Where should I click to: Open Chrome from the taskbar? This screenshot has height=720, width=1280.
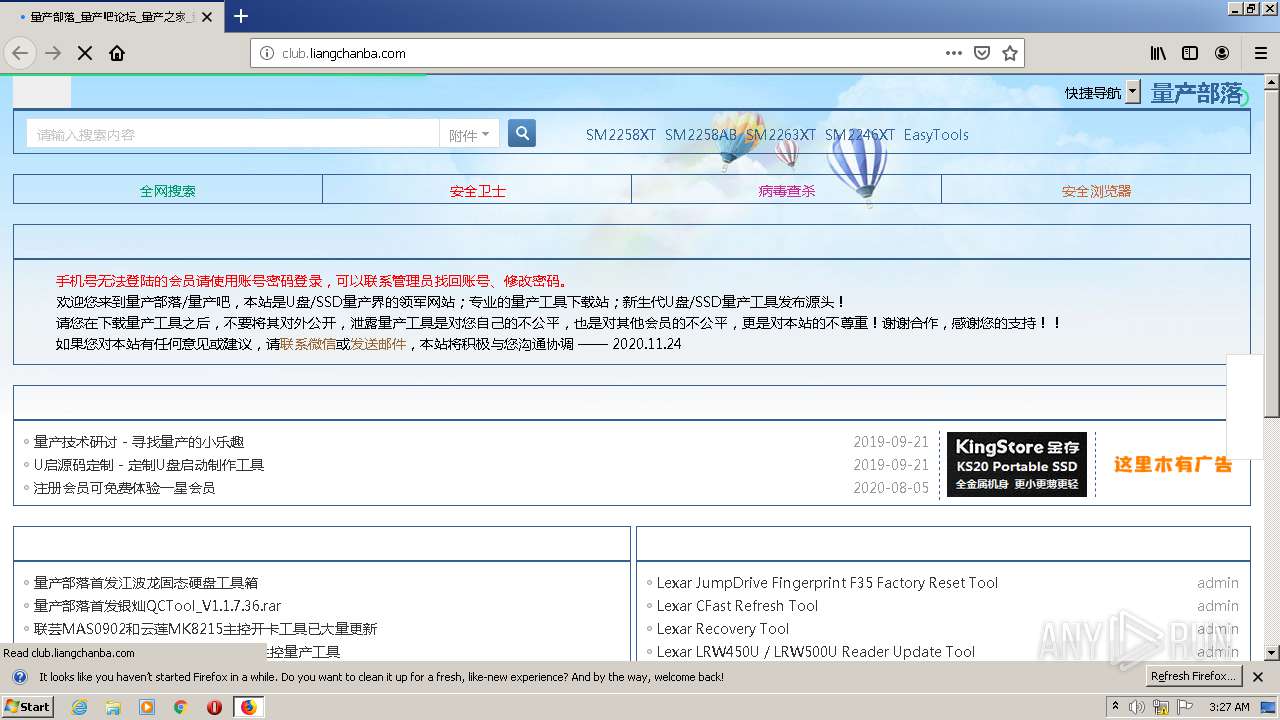[x=181, y=706]
